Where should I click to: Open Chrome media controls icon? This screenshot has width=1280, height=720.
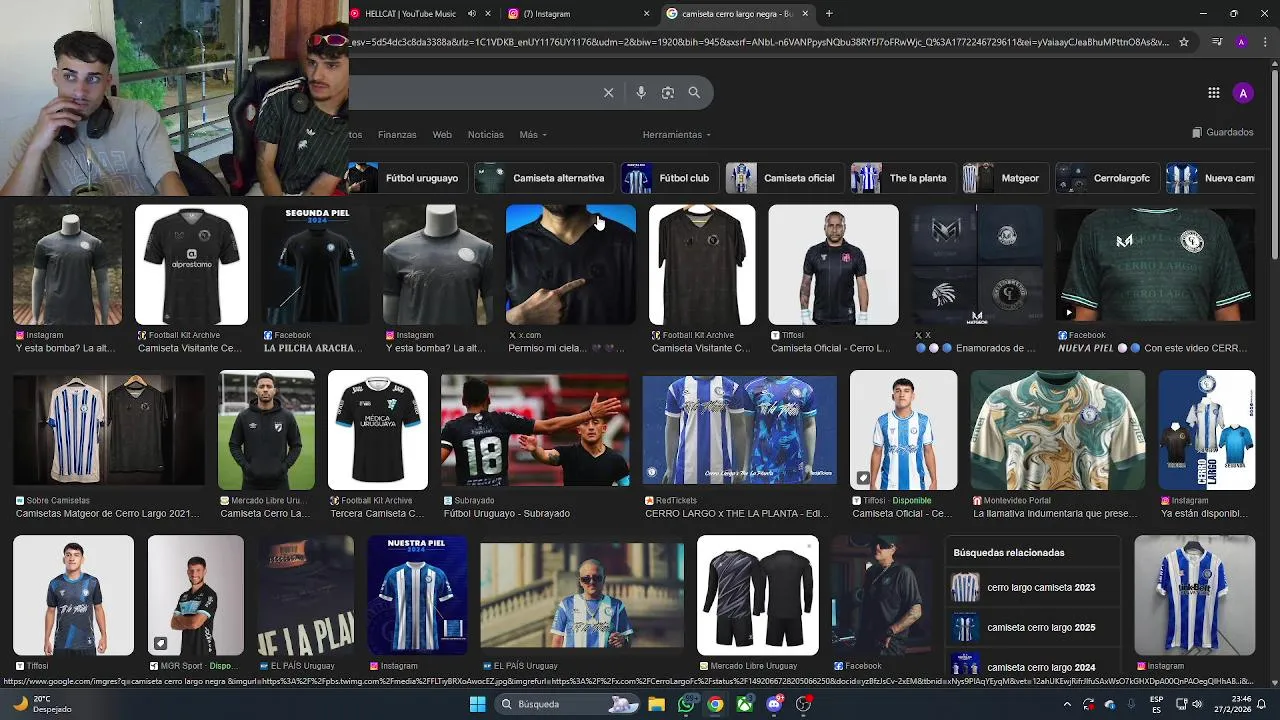(1217, 42)
